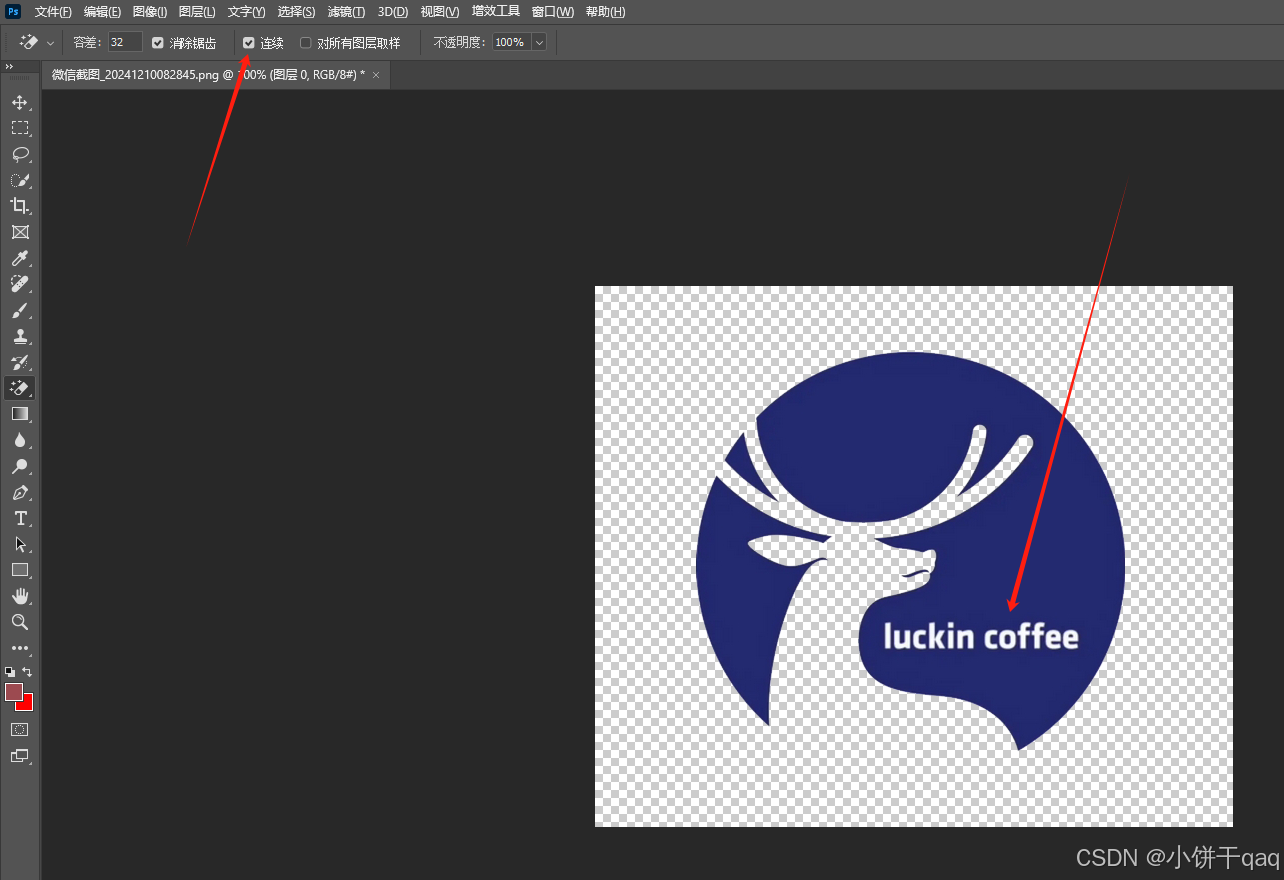Toggle the 消除锯齿 anti-alias checkbox
Image resolution: width=1284 pixels, height=880 pixels.
[x=157, y=43]
